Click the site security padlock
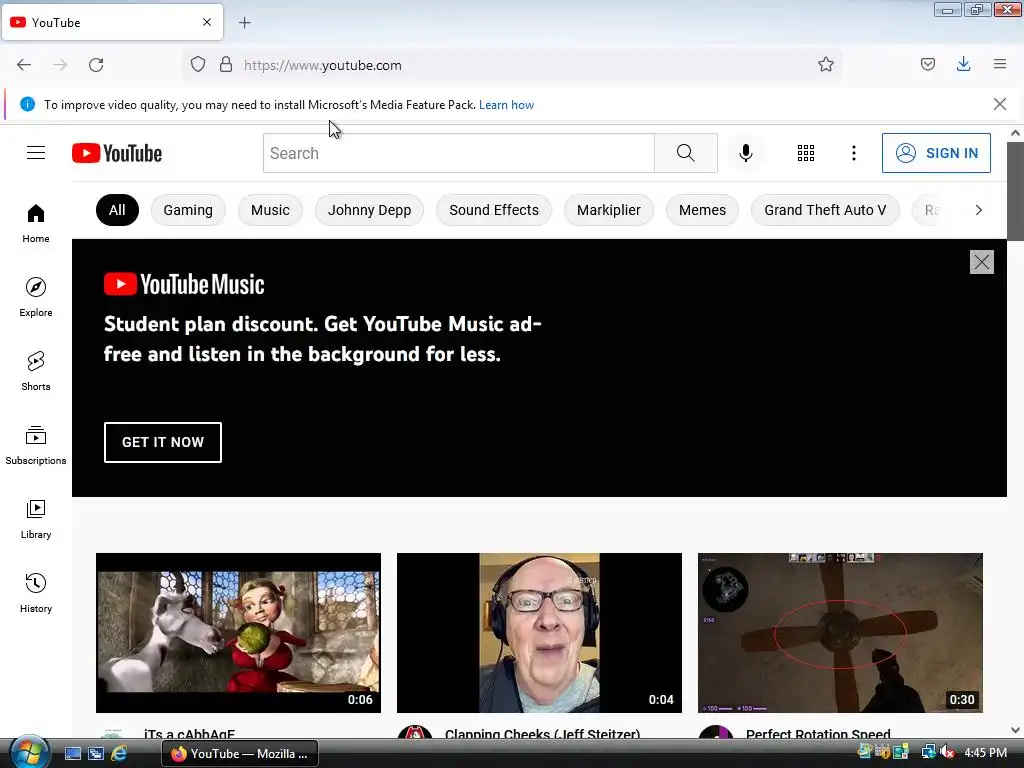Screen dimensions: 1024x768 click(226, 65)
